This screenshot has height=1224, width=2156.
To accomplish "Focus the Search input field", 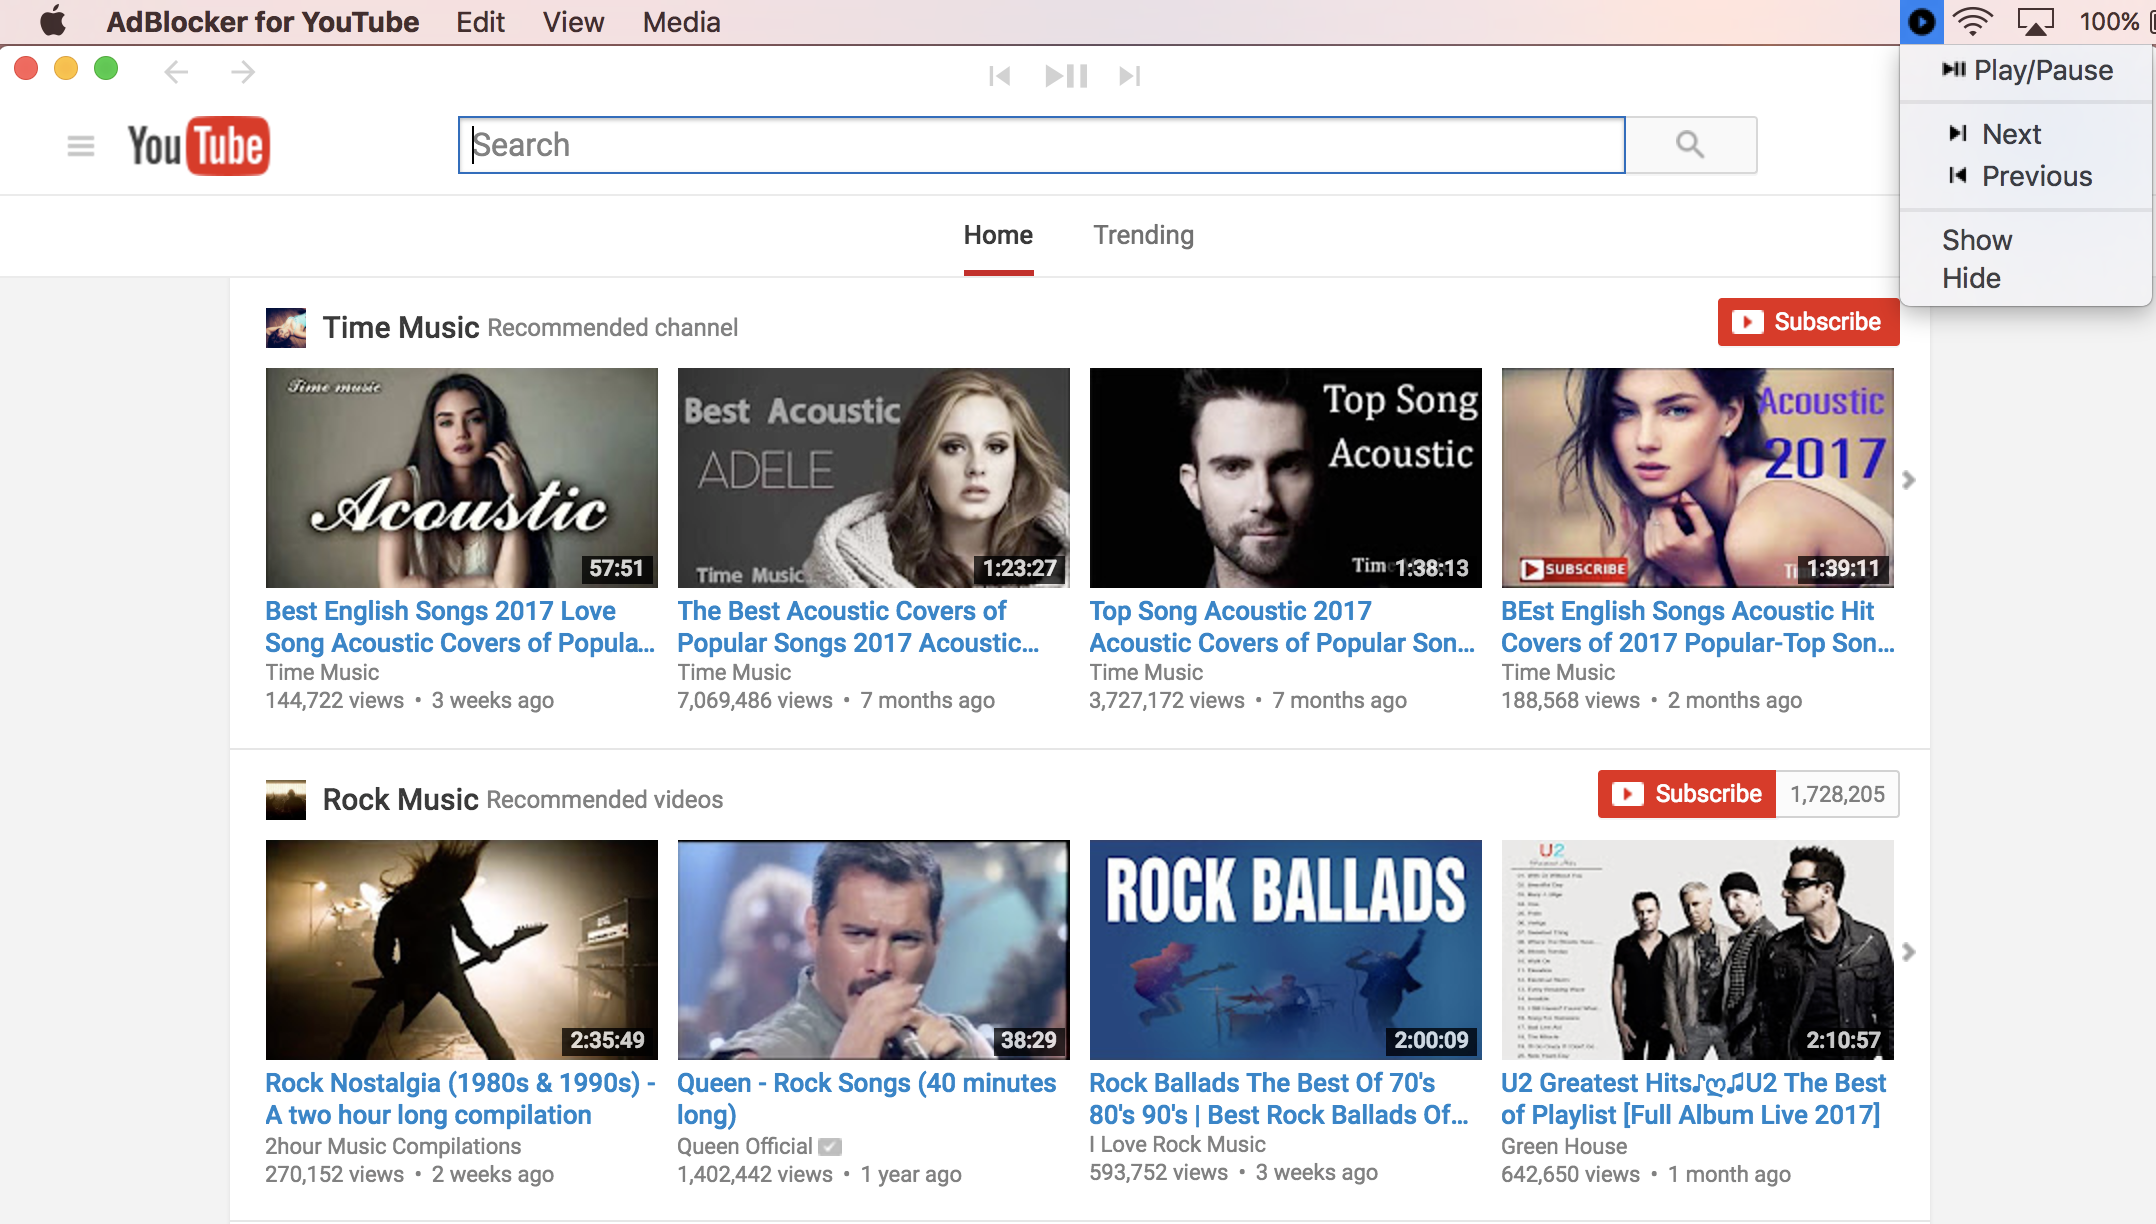I will point(1042,145).
